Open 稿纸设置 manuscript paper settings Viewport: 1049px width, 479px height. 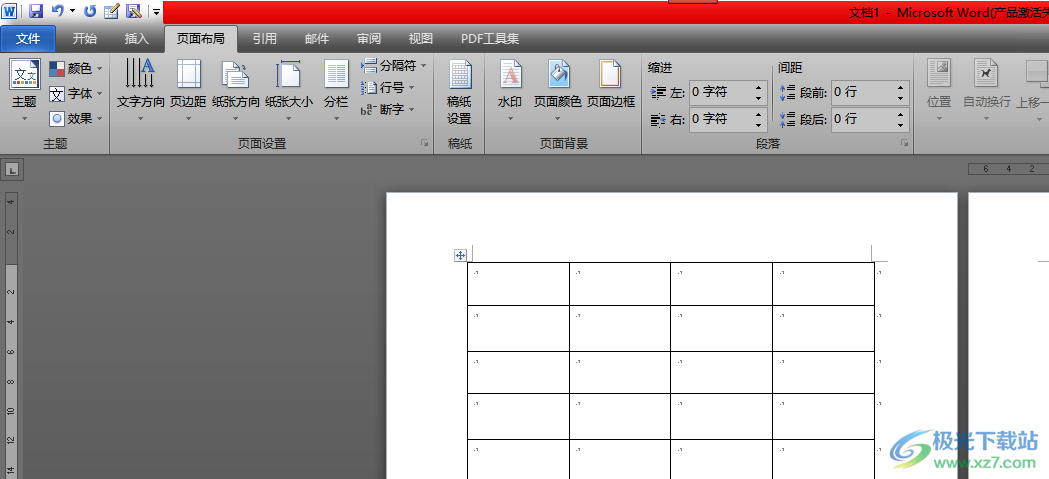click(x=460, y=92)
